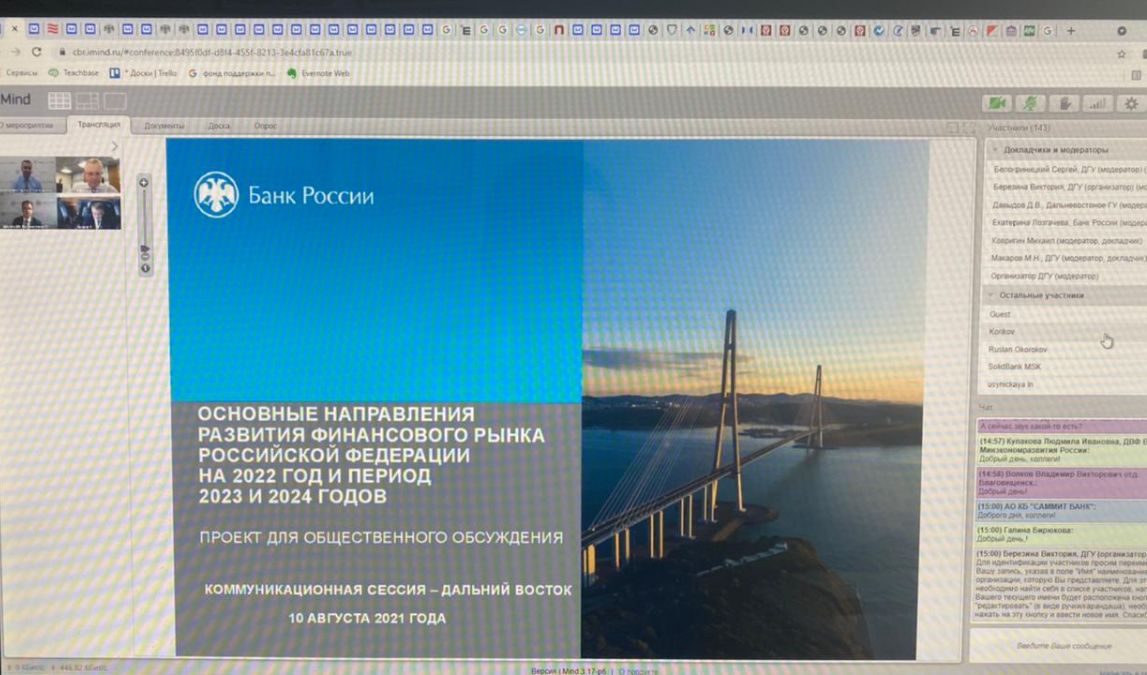This screenshot has height=675, width=1147.
Task: Collapse the Остальные участники group
Action: pyautogui.click(x=991, y=295)
